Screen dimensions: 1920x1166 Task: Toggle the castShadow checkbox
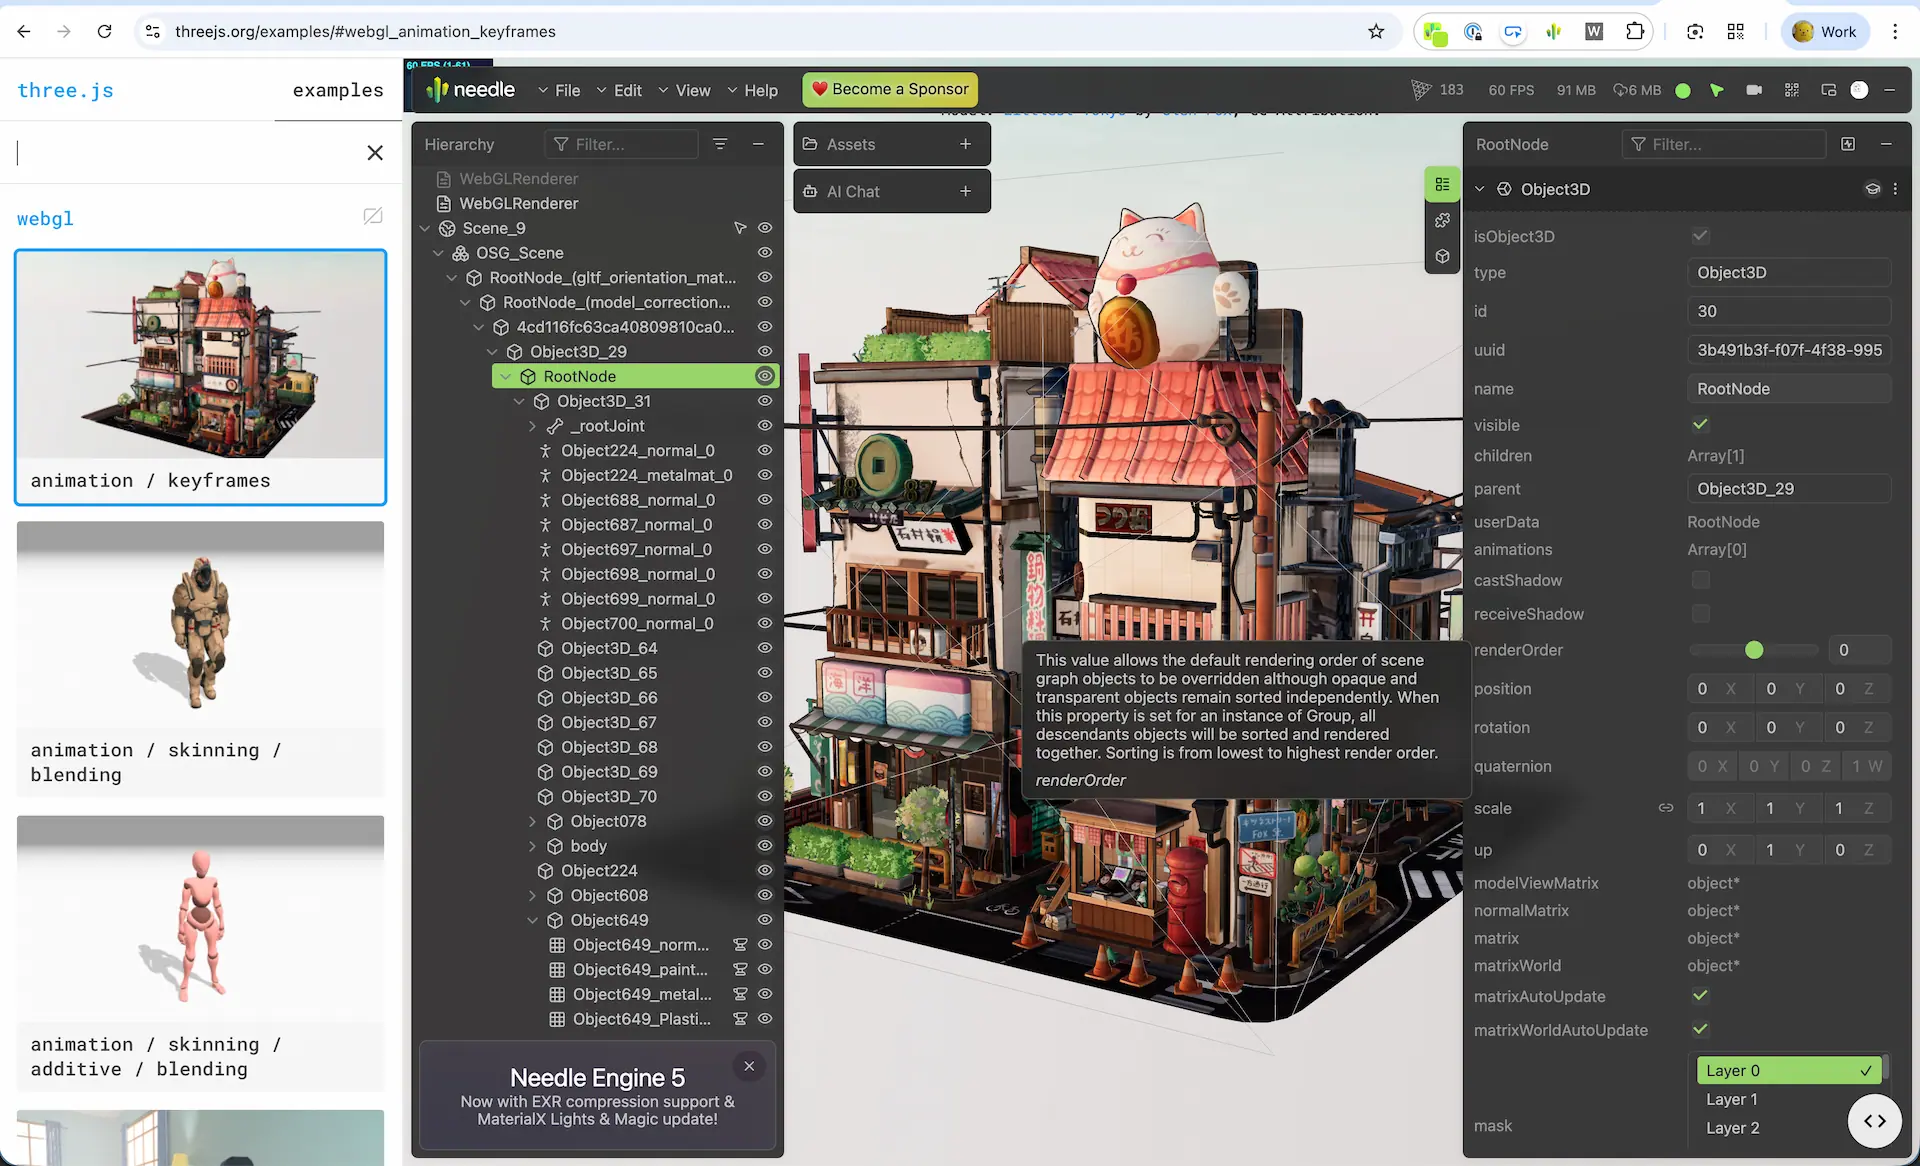[1700, 580]
